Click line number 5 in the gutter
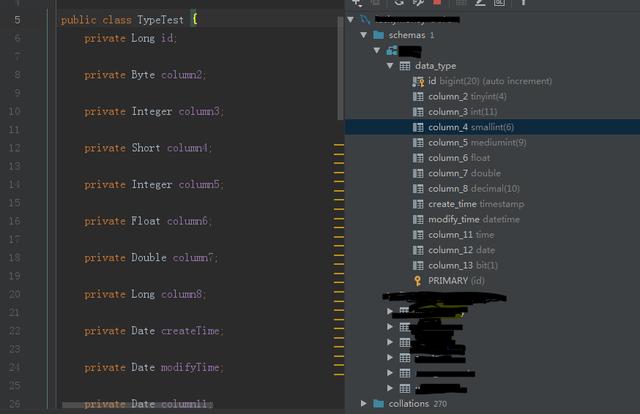 17,20
